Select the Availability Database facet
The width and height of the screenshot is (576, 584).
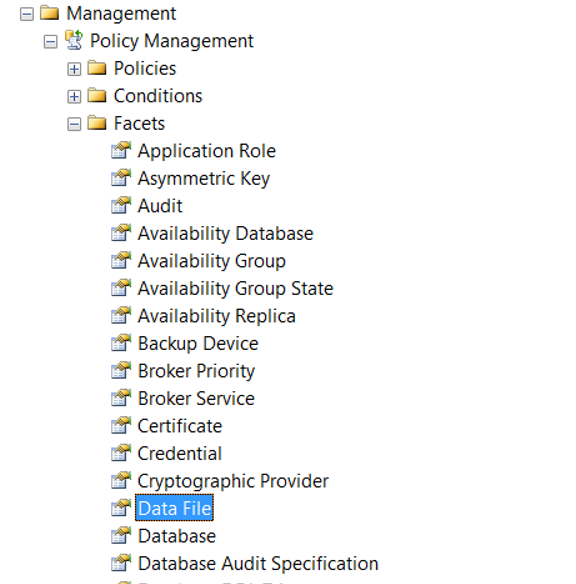(225, 234)
